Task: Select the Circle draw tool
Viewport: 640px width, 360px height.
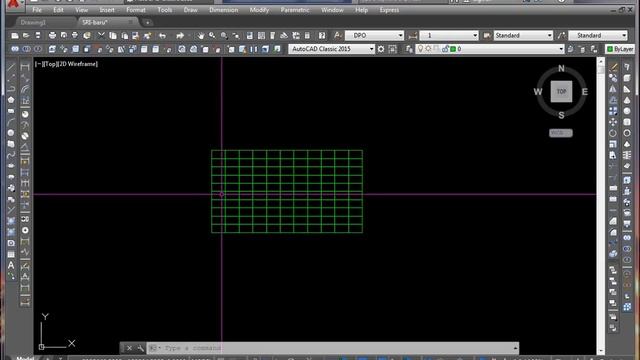Action: click(11, 133)
